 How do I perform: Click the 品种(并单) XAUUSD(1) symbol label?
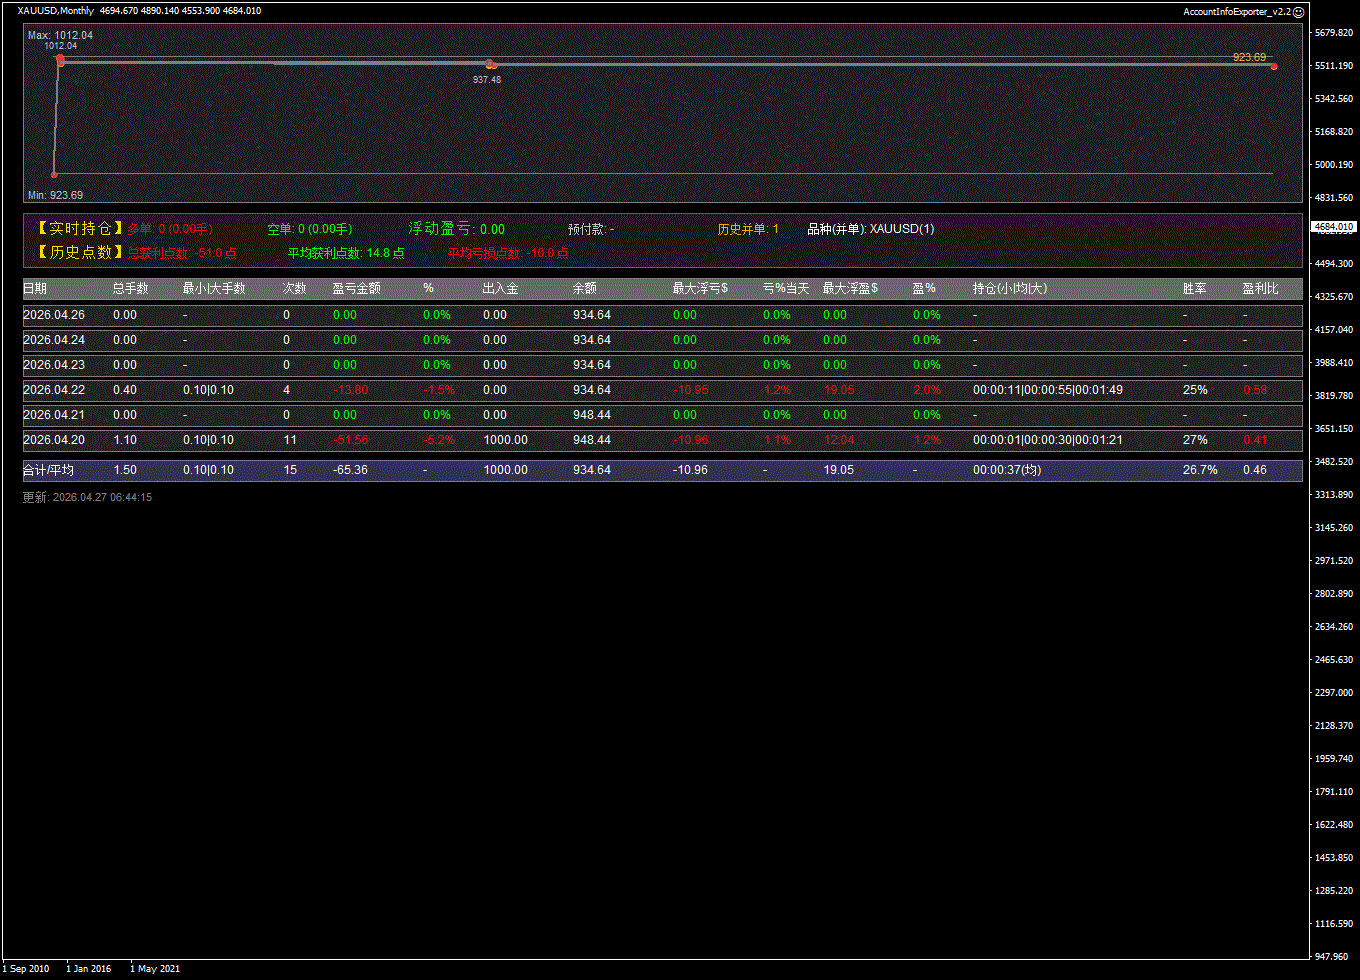870,229
